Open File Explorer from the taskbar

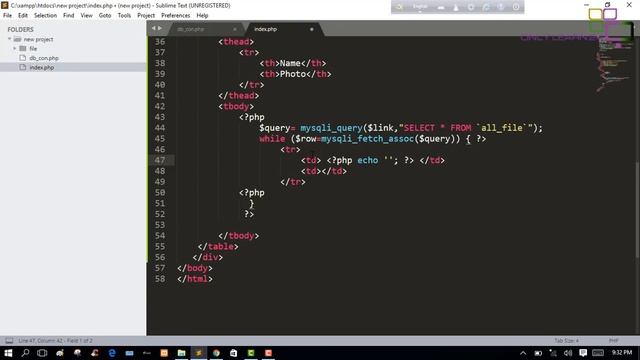(x=182, y=353)
